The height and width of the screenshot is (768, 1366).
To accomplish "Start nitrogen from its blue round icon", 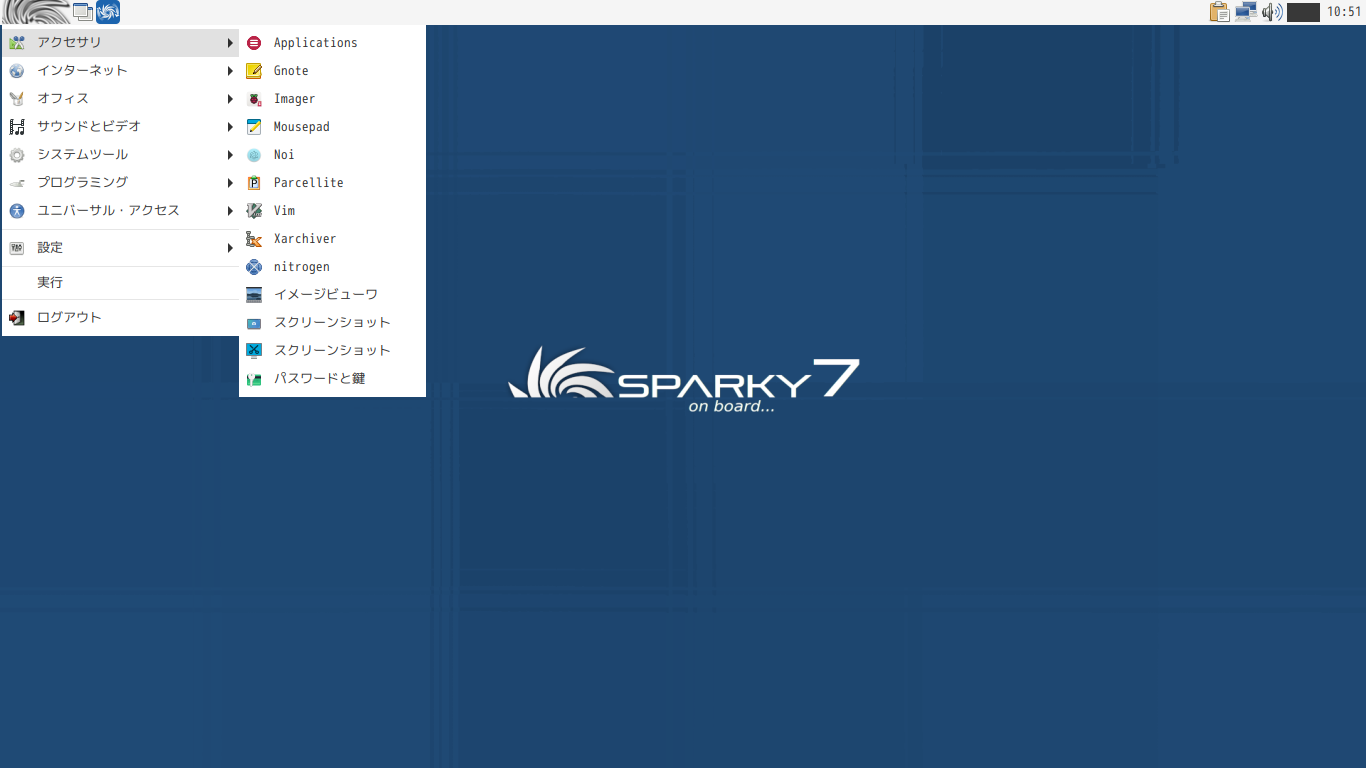I will pos(254,267).
